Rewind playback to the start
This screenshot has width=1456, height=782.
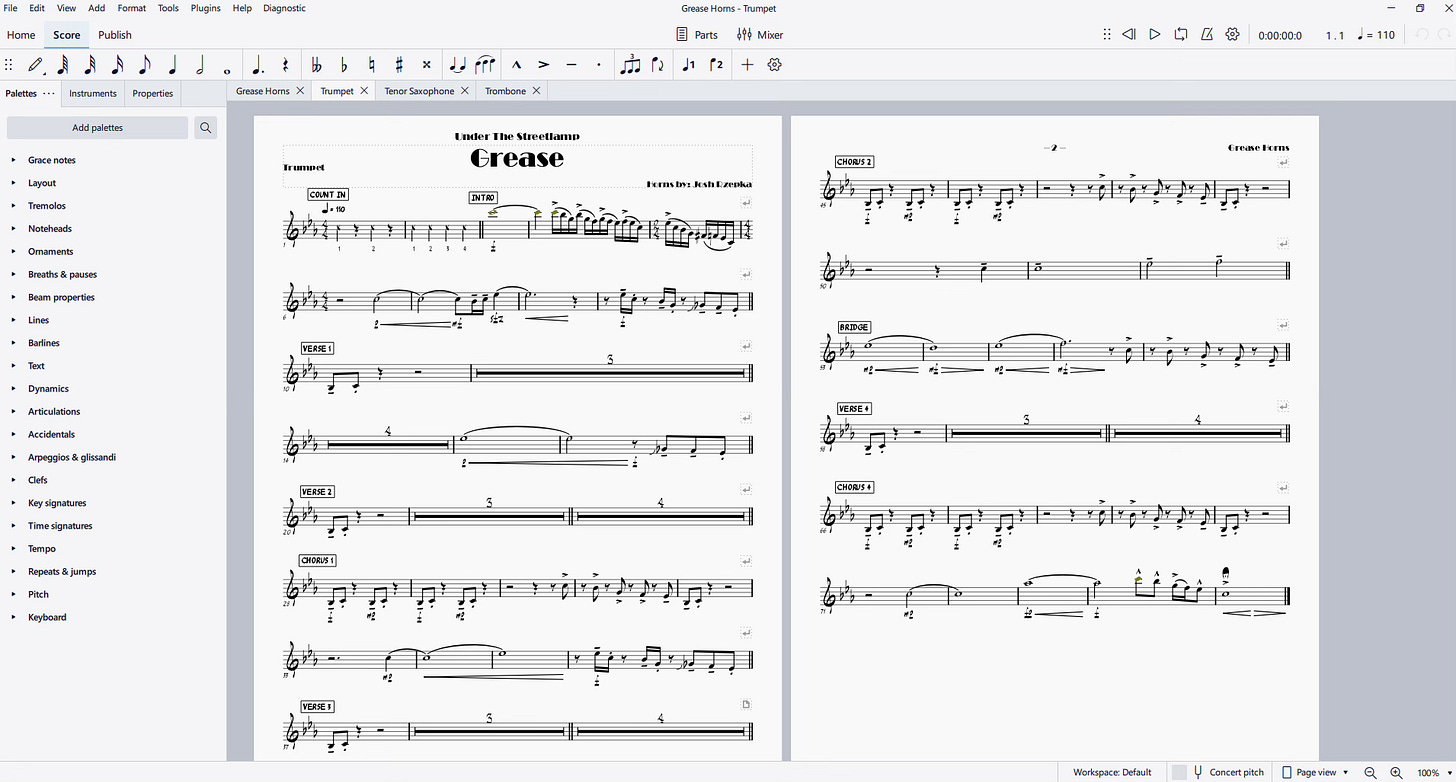tap(1129, 34)
